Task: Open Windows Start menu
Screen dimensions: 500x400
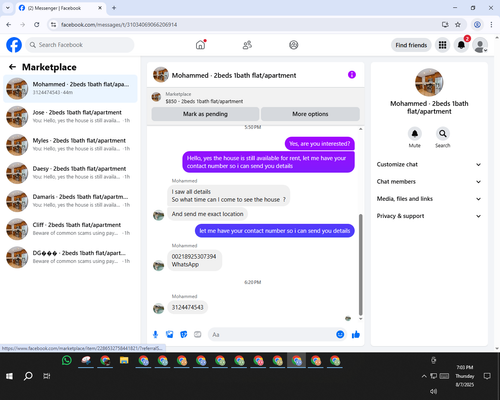Action: click(x=9, y=376)
